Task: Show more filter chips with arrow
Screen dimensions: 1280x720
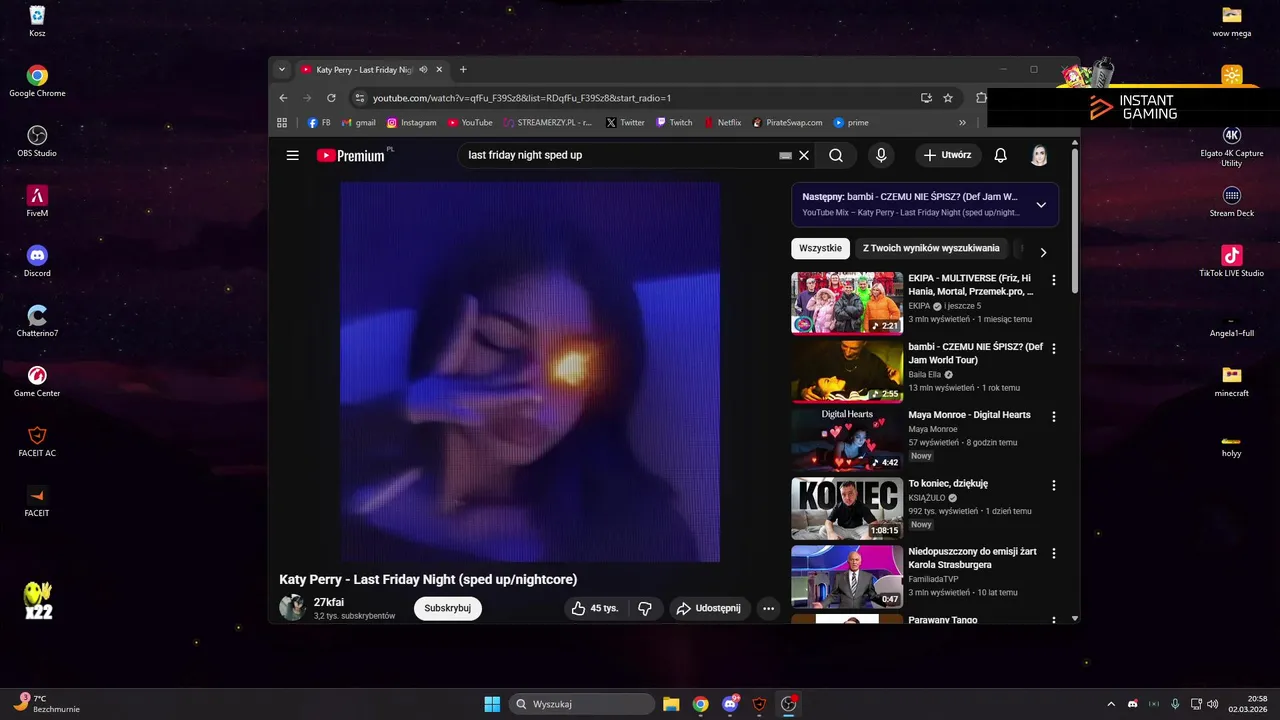Action: (1043, 252)
